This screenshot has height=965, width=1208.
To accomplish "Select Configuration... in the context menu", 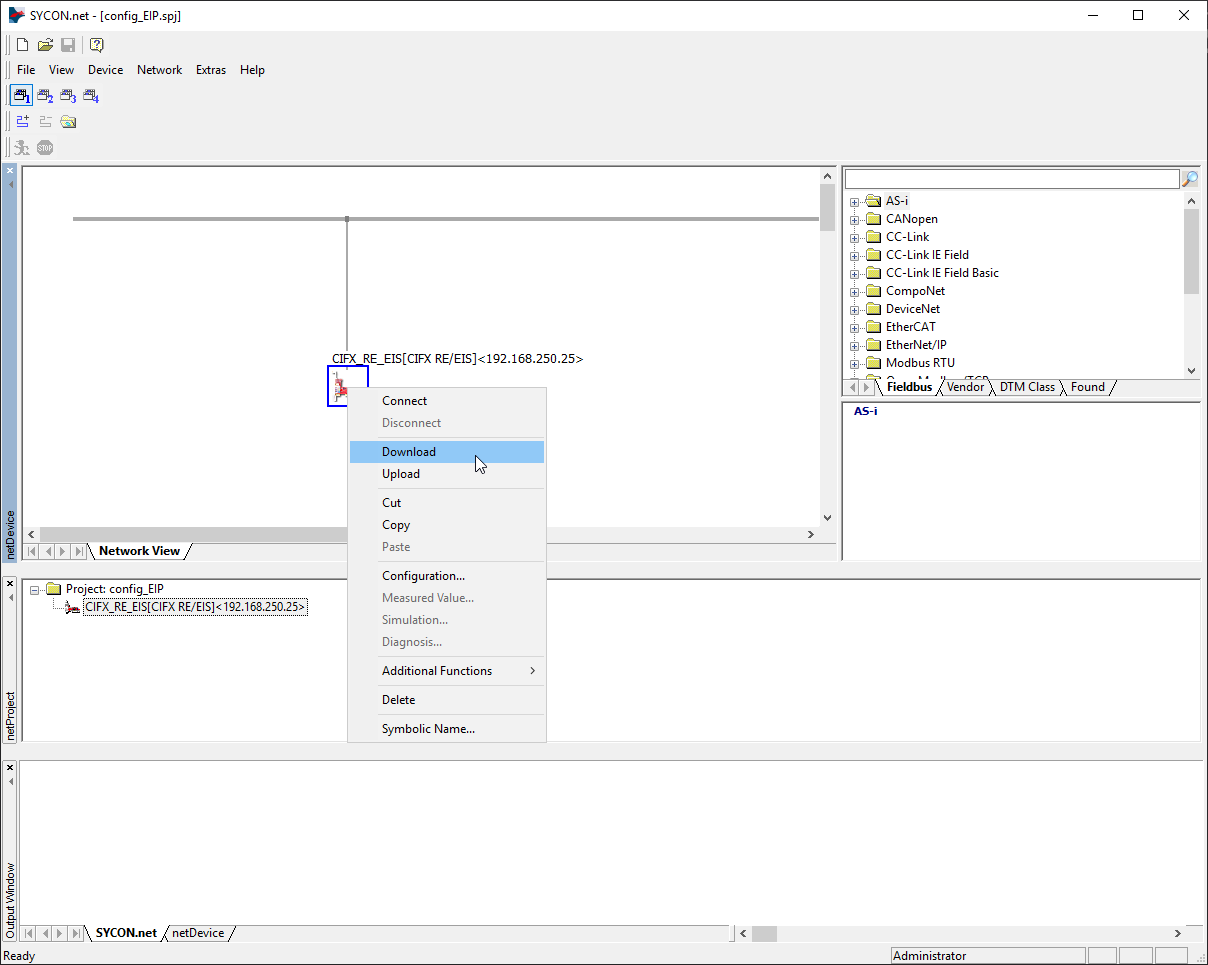I will tap(423, 576).
